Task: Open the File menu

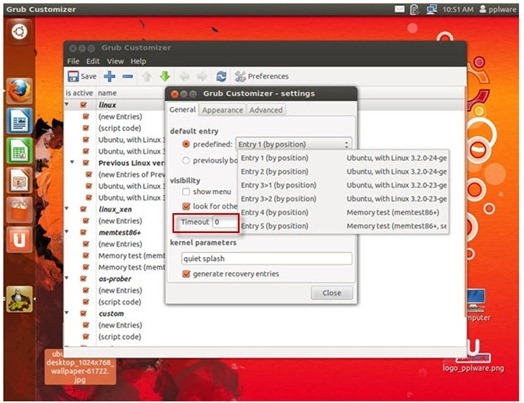Action: point(73,61)
